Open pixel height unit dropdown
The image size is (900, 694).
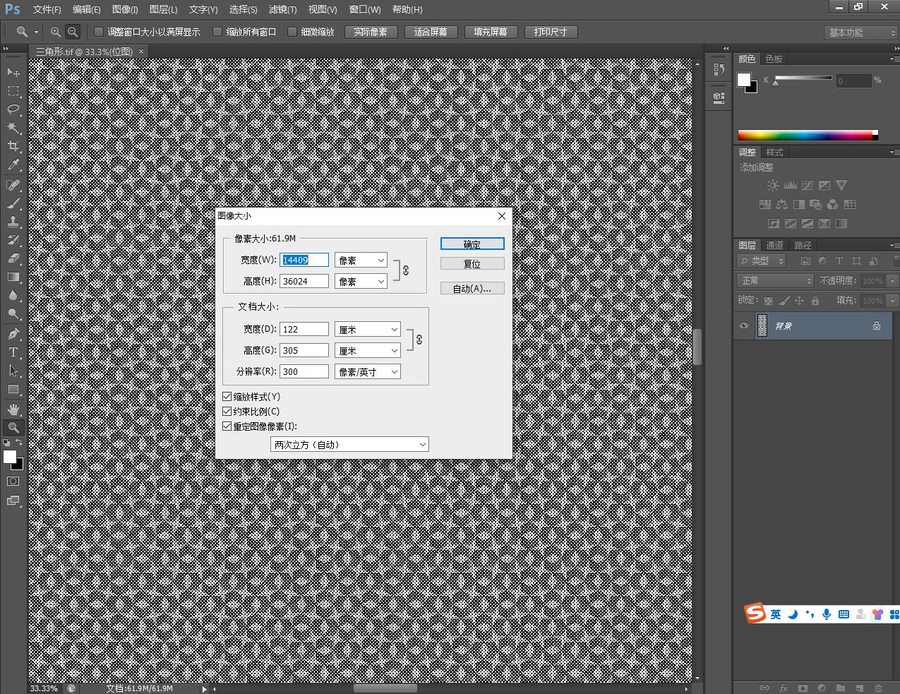click(x=361, y=282)
